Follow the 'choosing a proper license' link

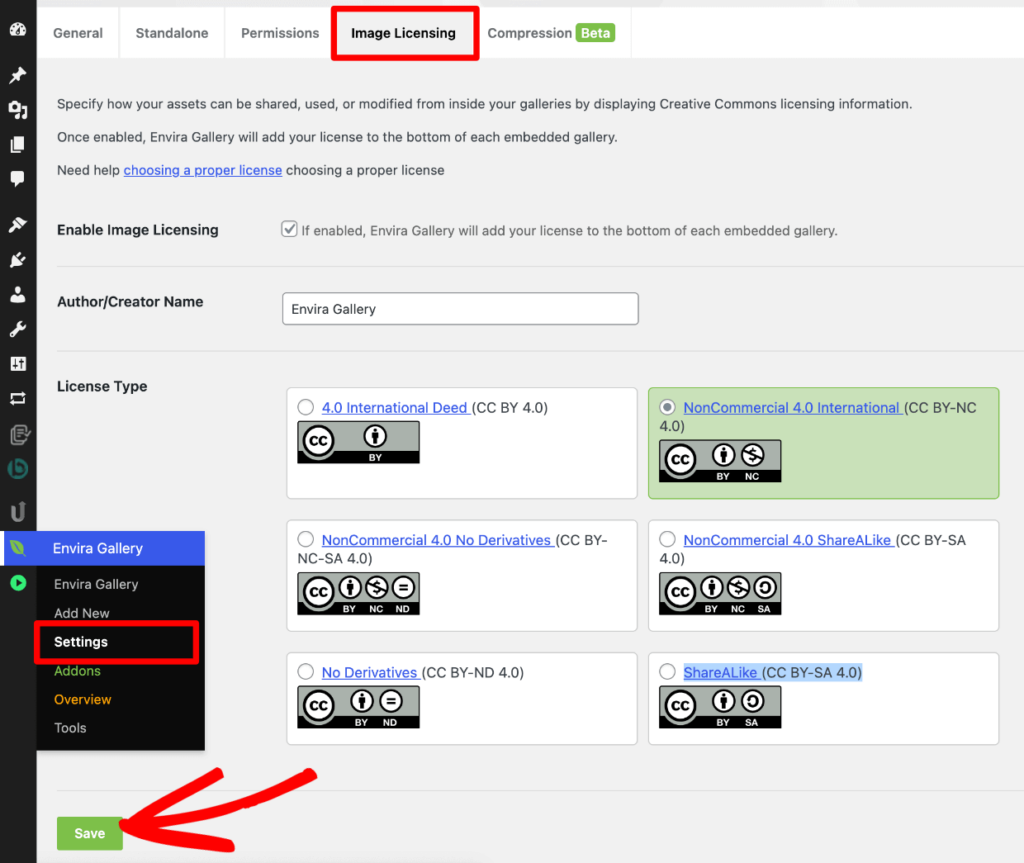pyautogui.click(x=202, y=170)
